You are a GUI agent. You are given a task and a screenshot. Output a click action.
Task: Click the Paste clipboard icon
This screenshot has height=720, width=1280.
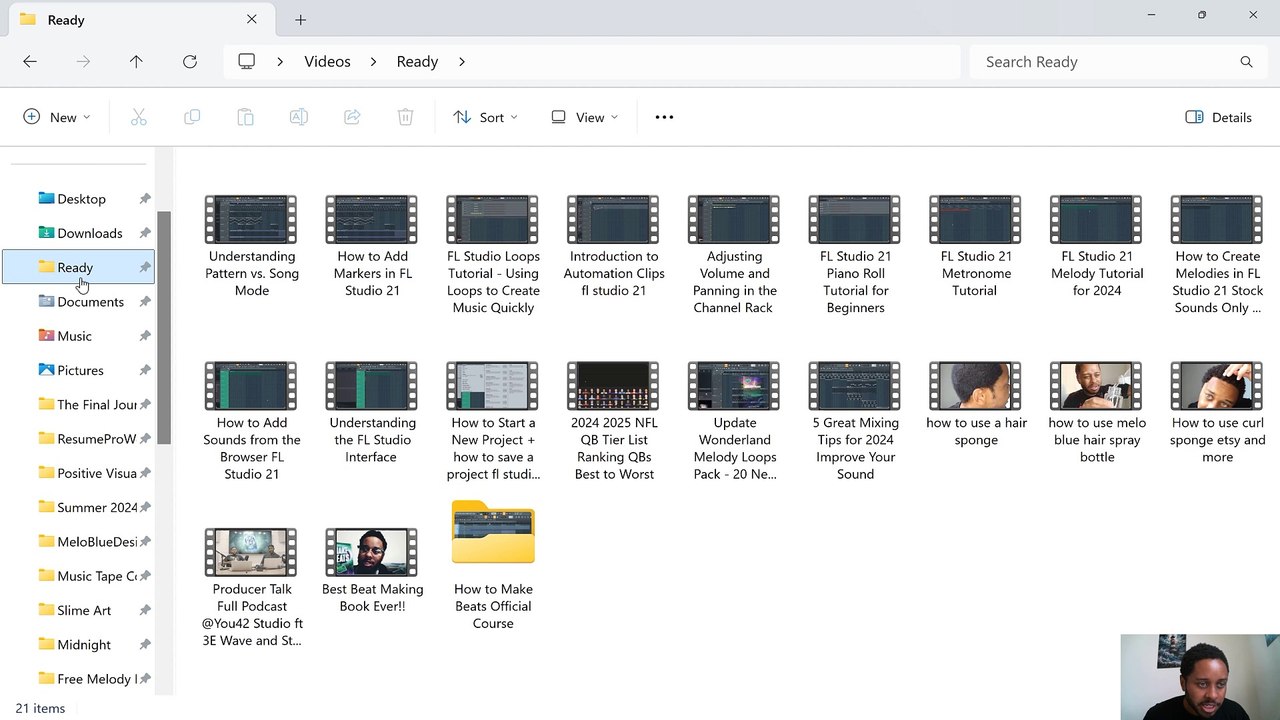245,117
